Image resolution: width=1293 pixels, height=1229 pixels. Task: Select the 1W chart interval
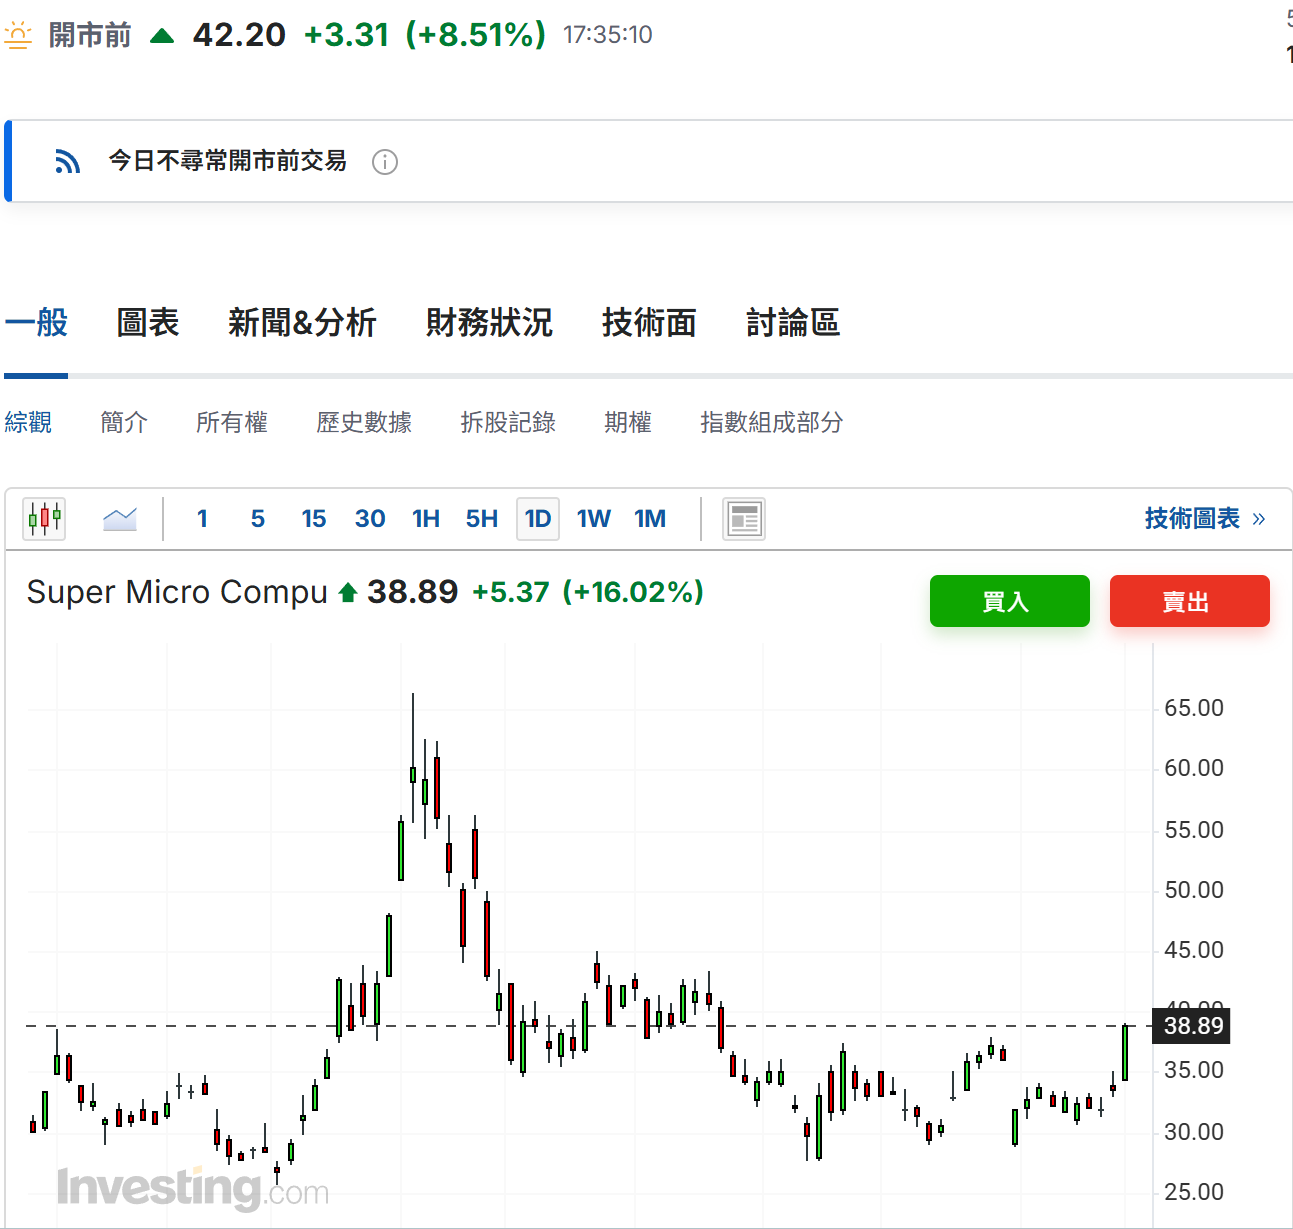tap(594, 519)
